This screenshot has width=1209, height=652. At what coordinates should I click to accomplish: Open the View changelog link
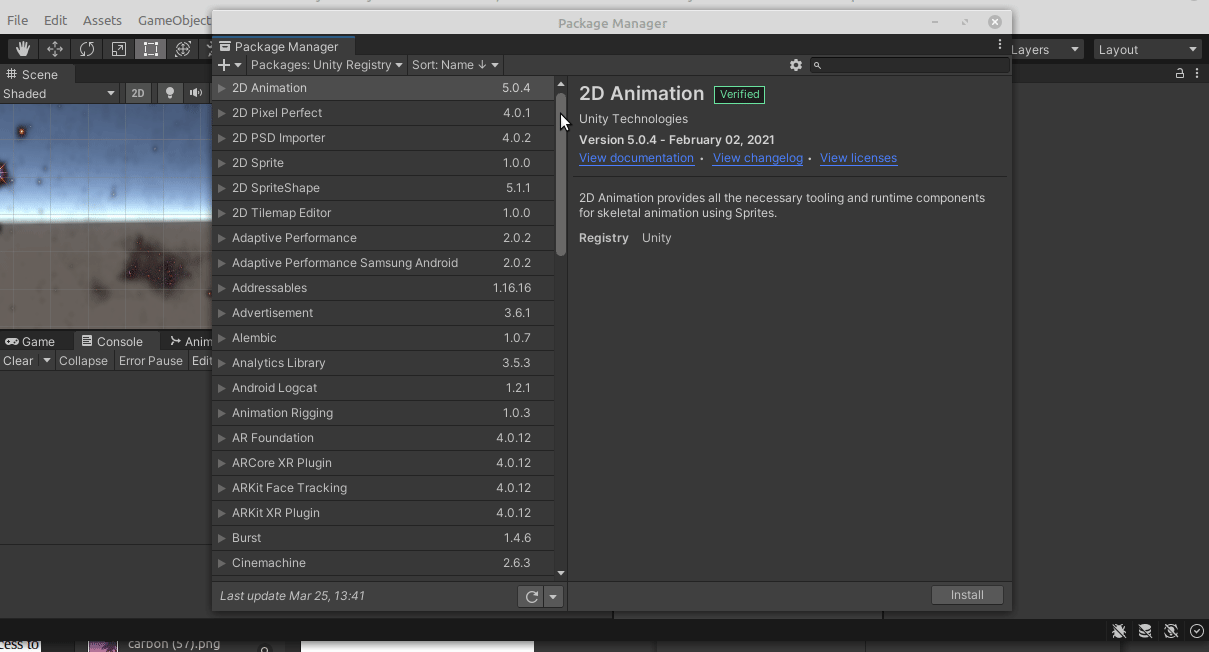tap(758, 158)
